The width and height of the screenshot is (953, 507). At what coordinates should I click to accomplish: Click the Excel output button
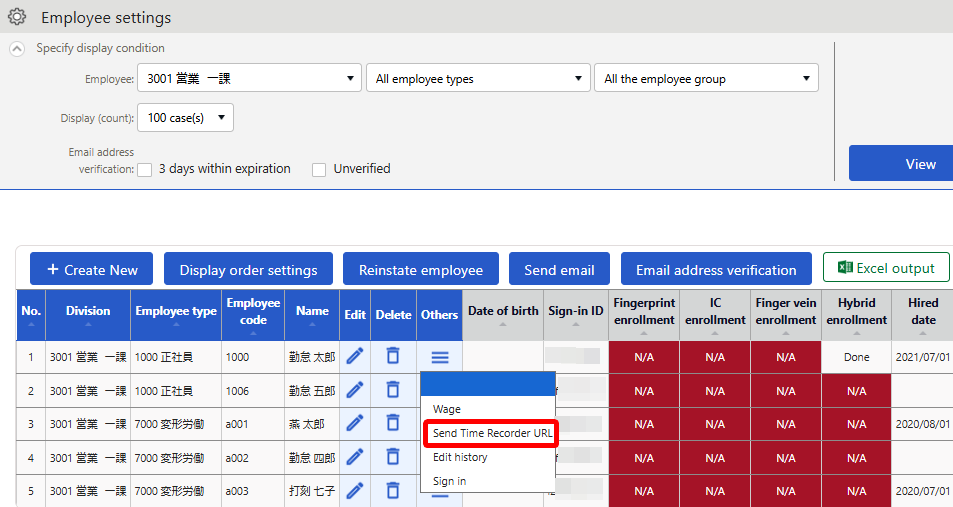pos(886,267)
